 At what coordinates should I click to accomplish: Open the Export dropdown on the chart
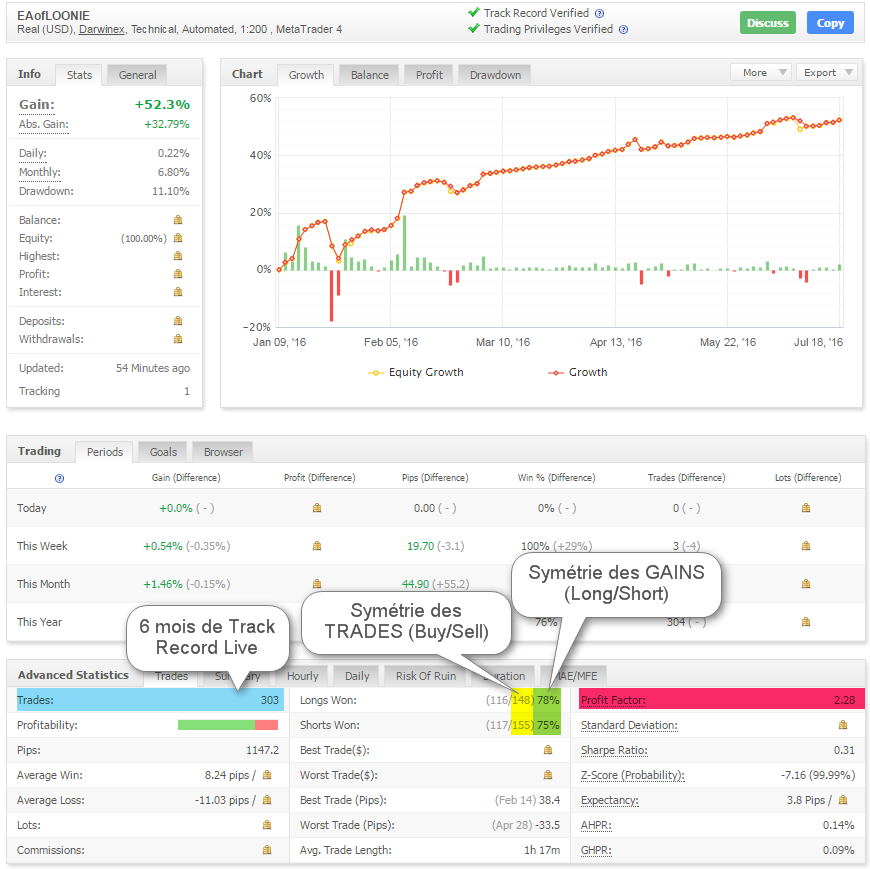[827, 73]
